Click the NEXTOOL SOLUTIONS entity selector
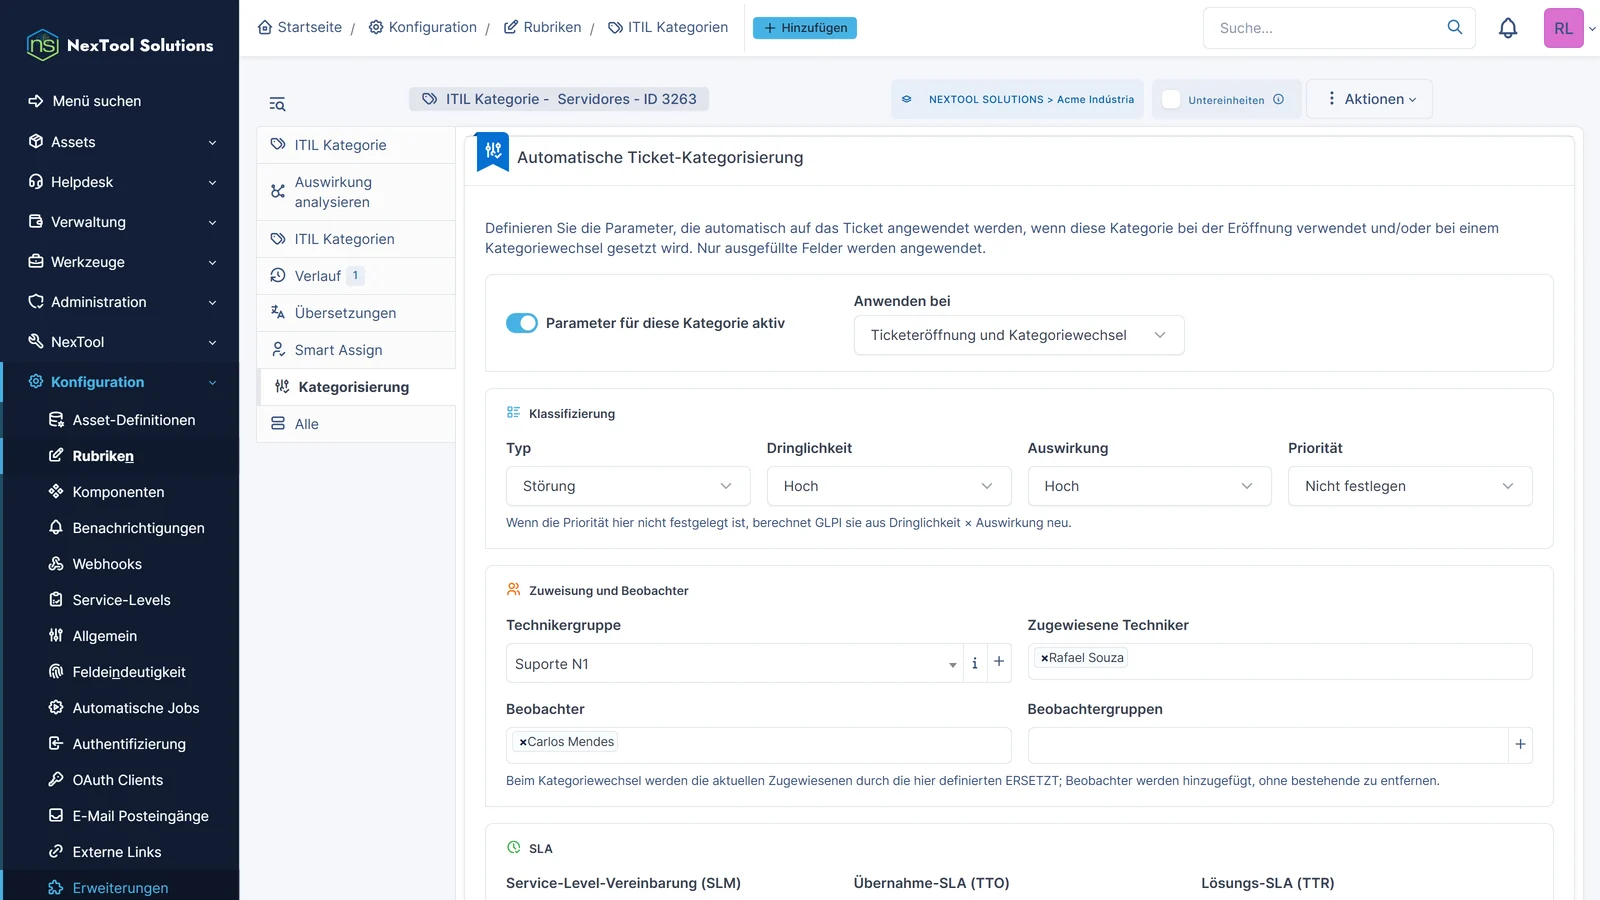 (1018, 99)
